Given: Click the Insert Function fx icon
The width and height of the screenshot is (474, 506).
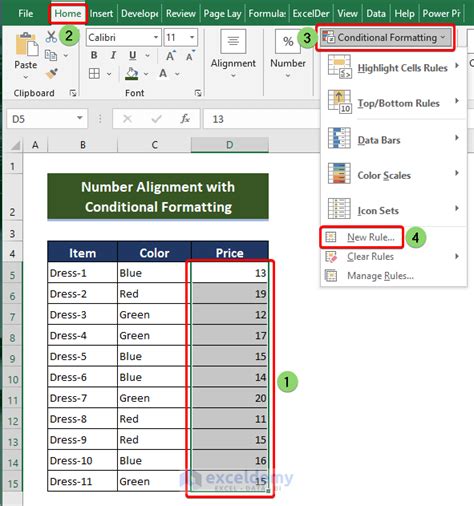Looking at the screenshot, I should (185, 119).
